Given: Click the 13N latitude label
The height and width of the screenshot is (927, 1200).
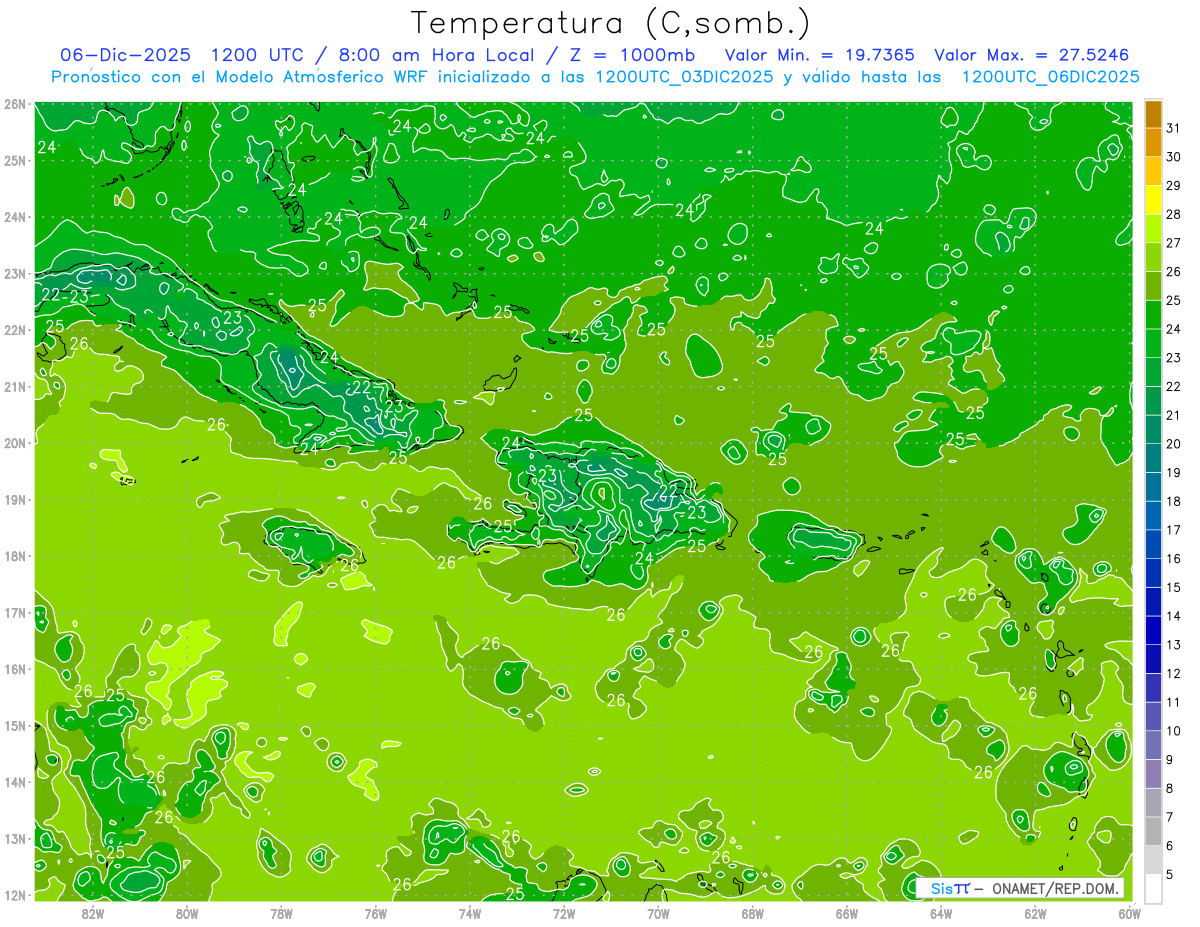Looking at the screenshot, I should (14, 838).
